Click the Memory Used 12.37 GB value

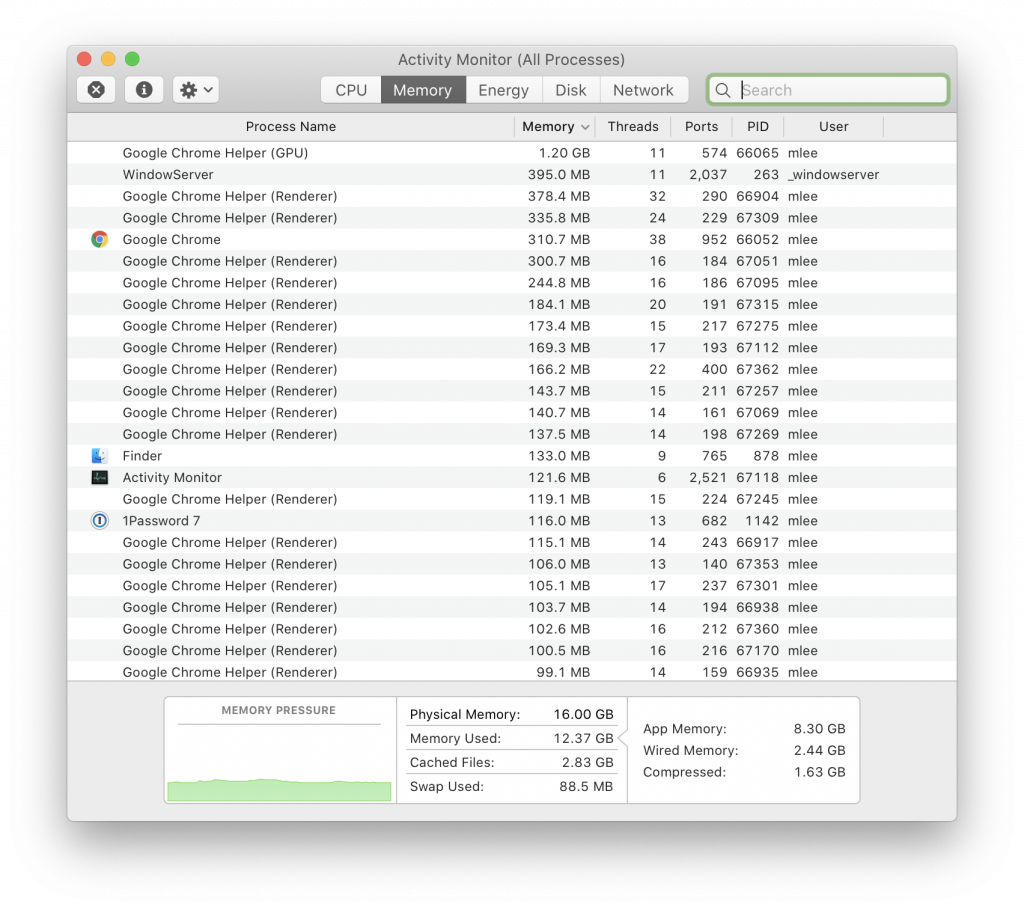(x=583, y=738)
